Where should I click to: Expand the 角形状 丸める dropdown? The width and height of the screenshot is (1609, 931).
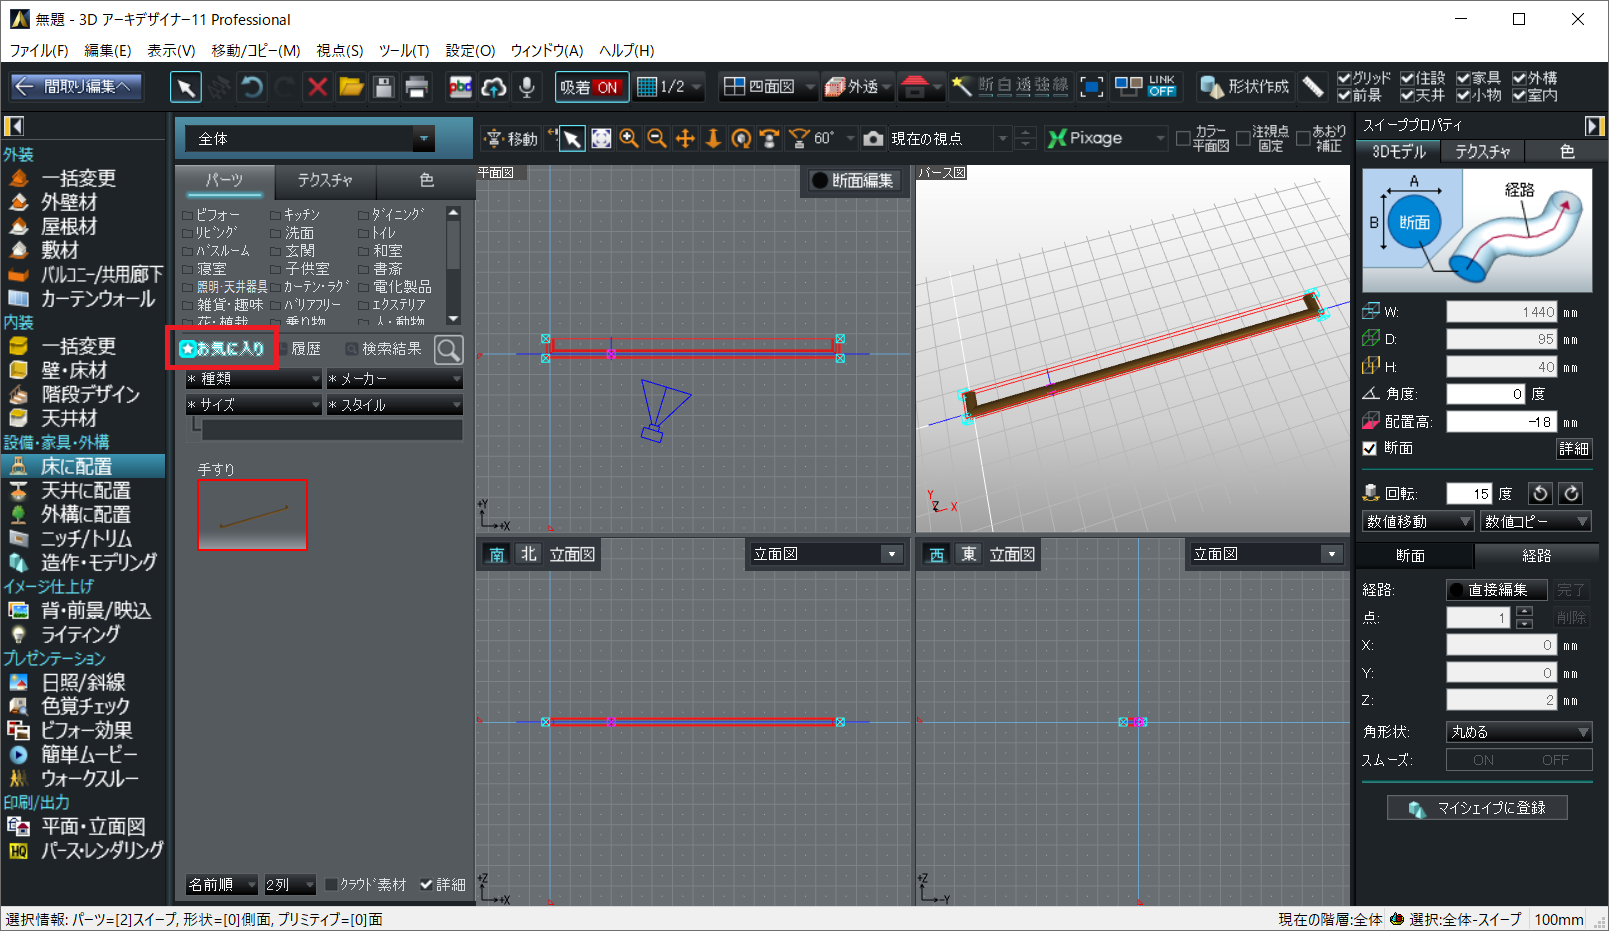1518,732
